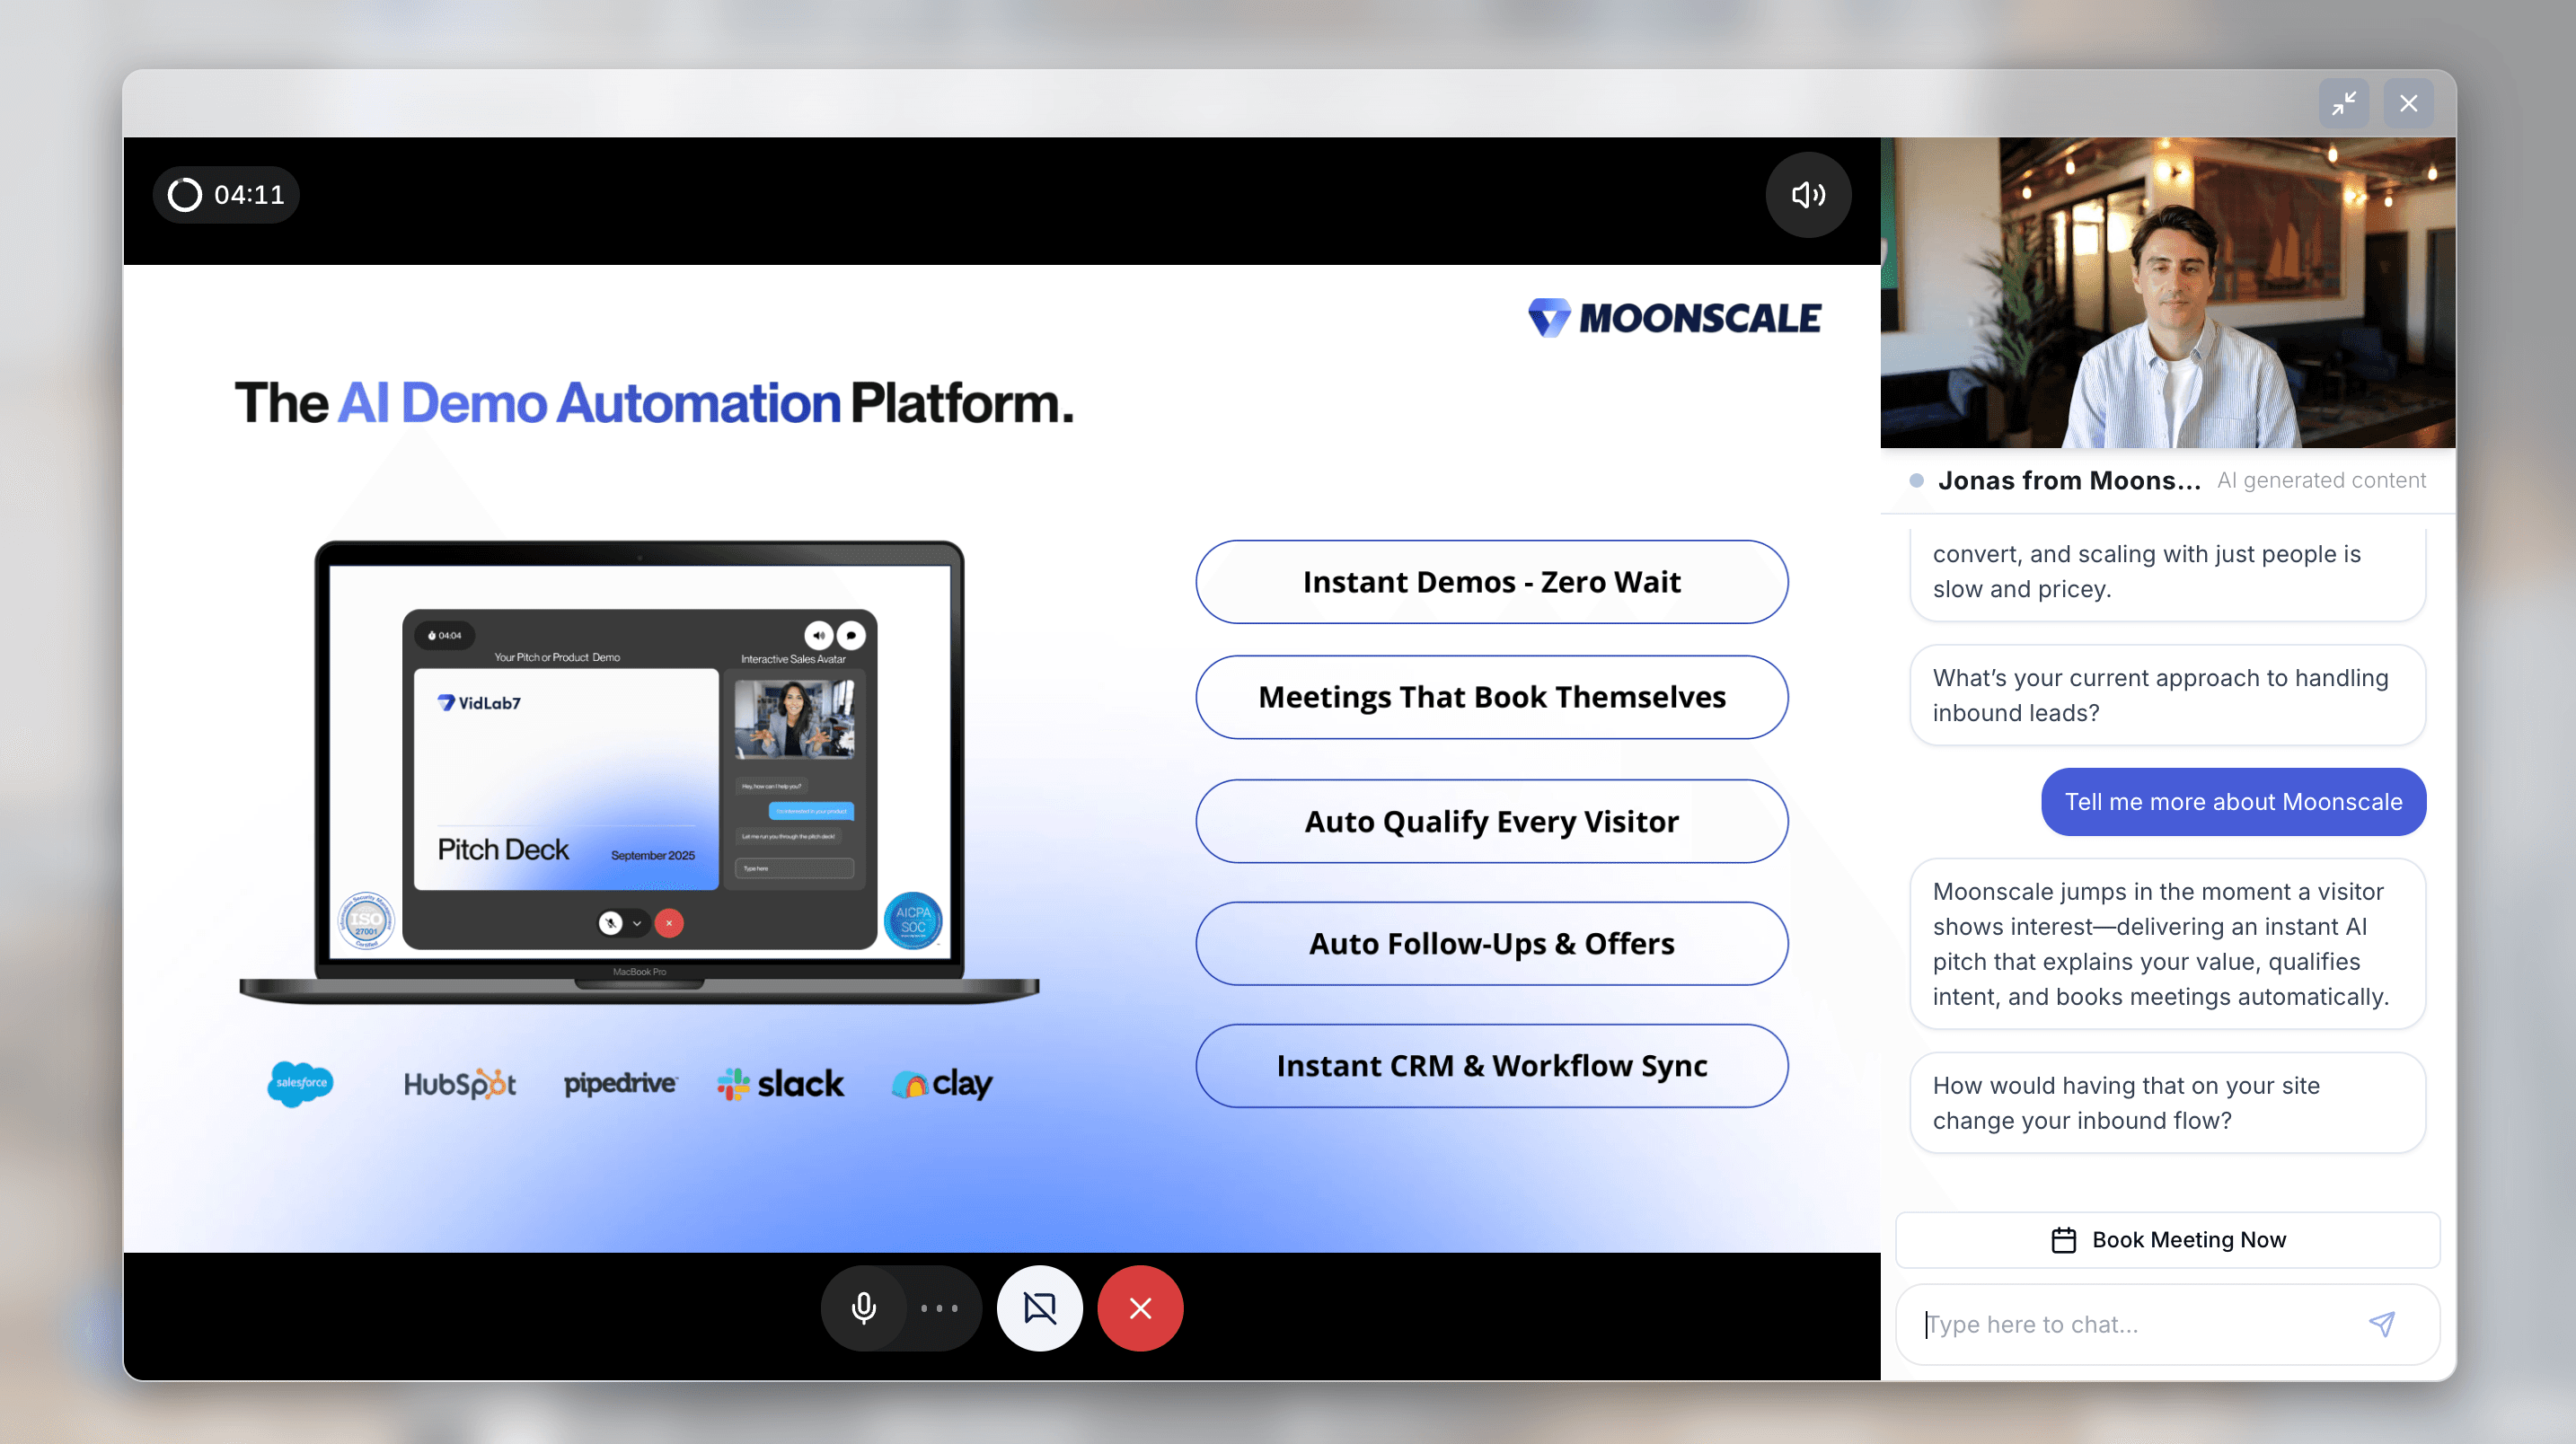Select Auto Follow-Ups & Offers pill
Viewport: 2576px width, 1444px height.
pos(1491,943)
